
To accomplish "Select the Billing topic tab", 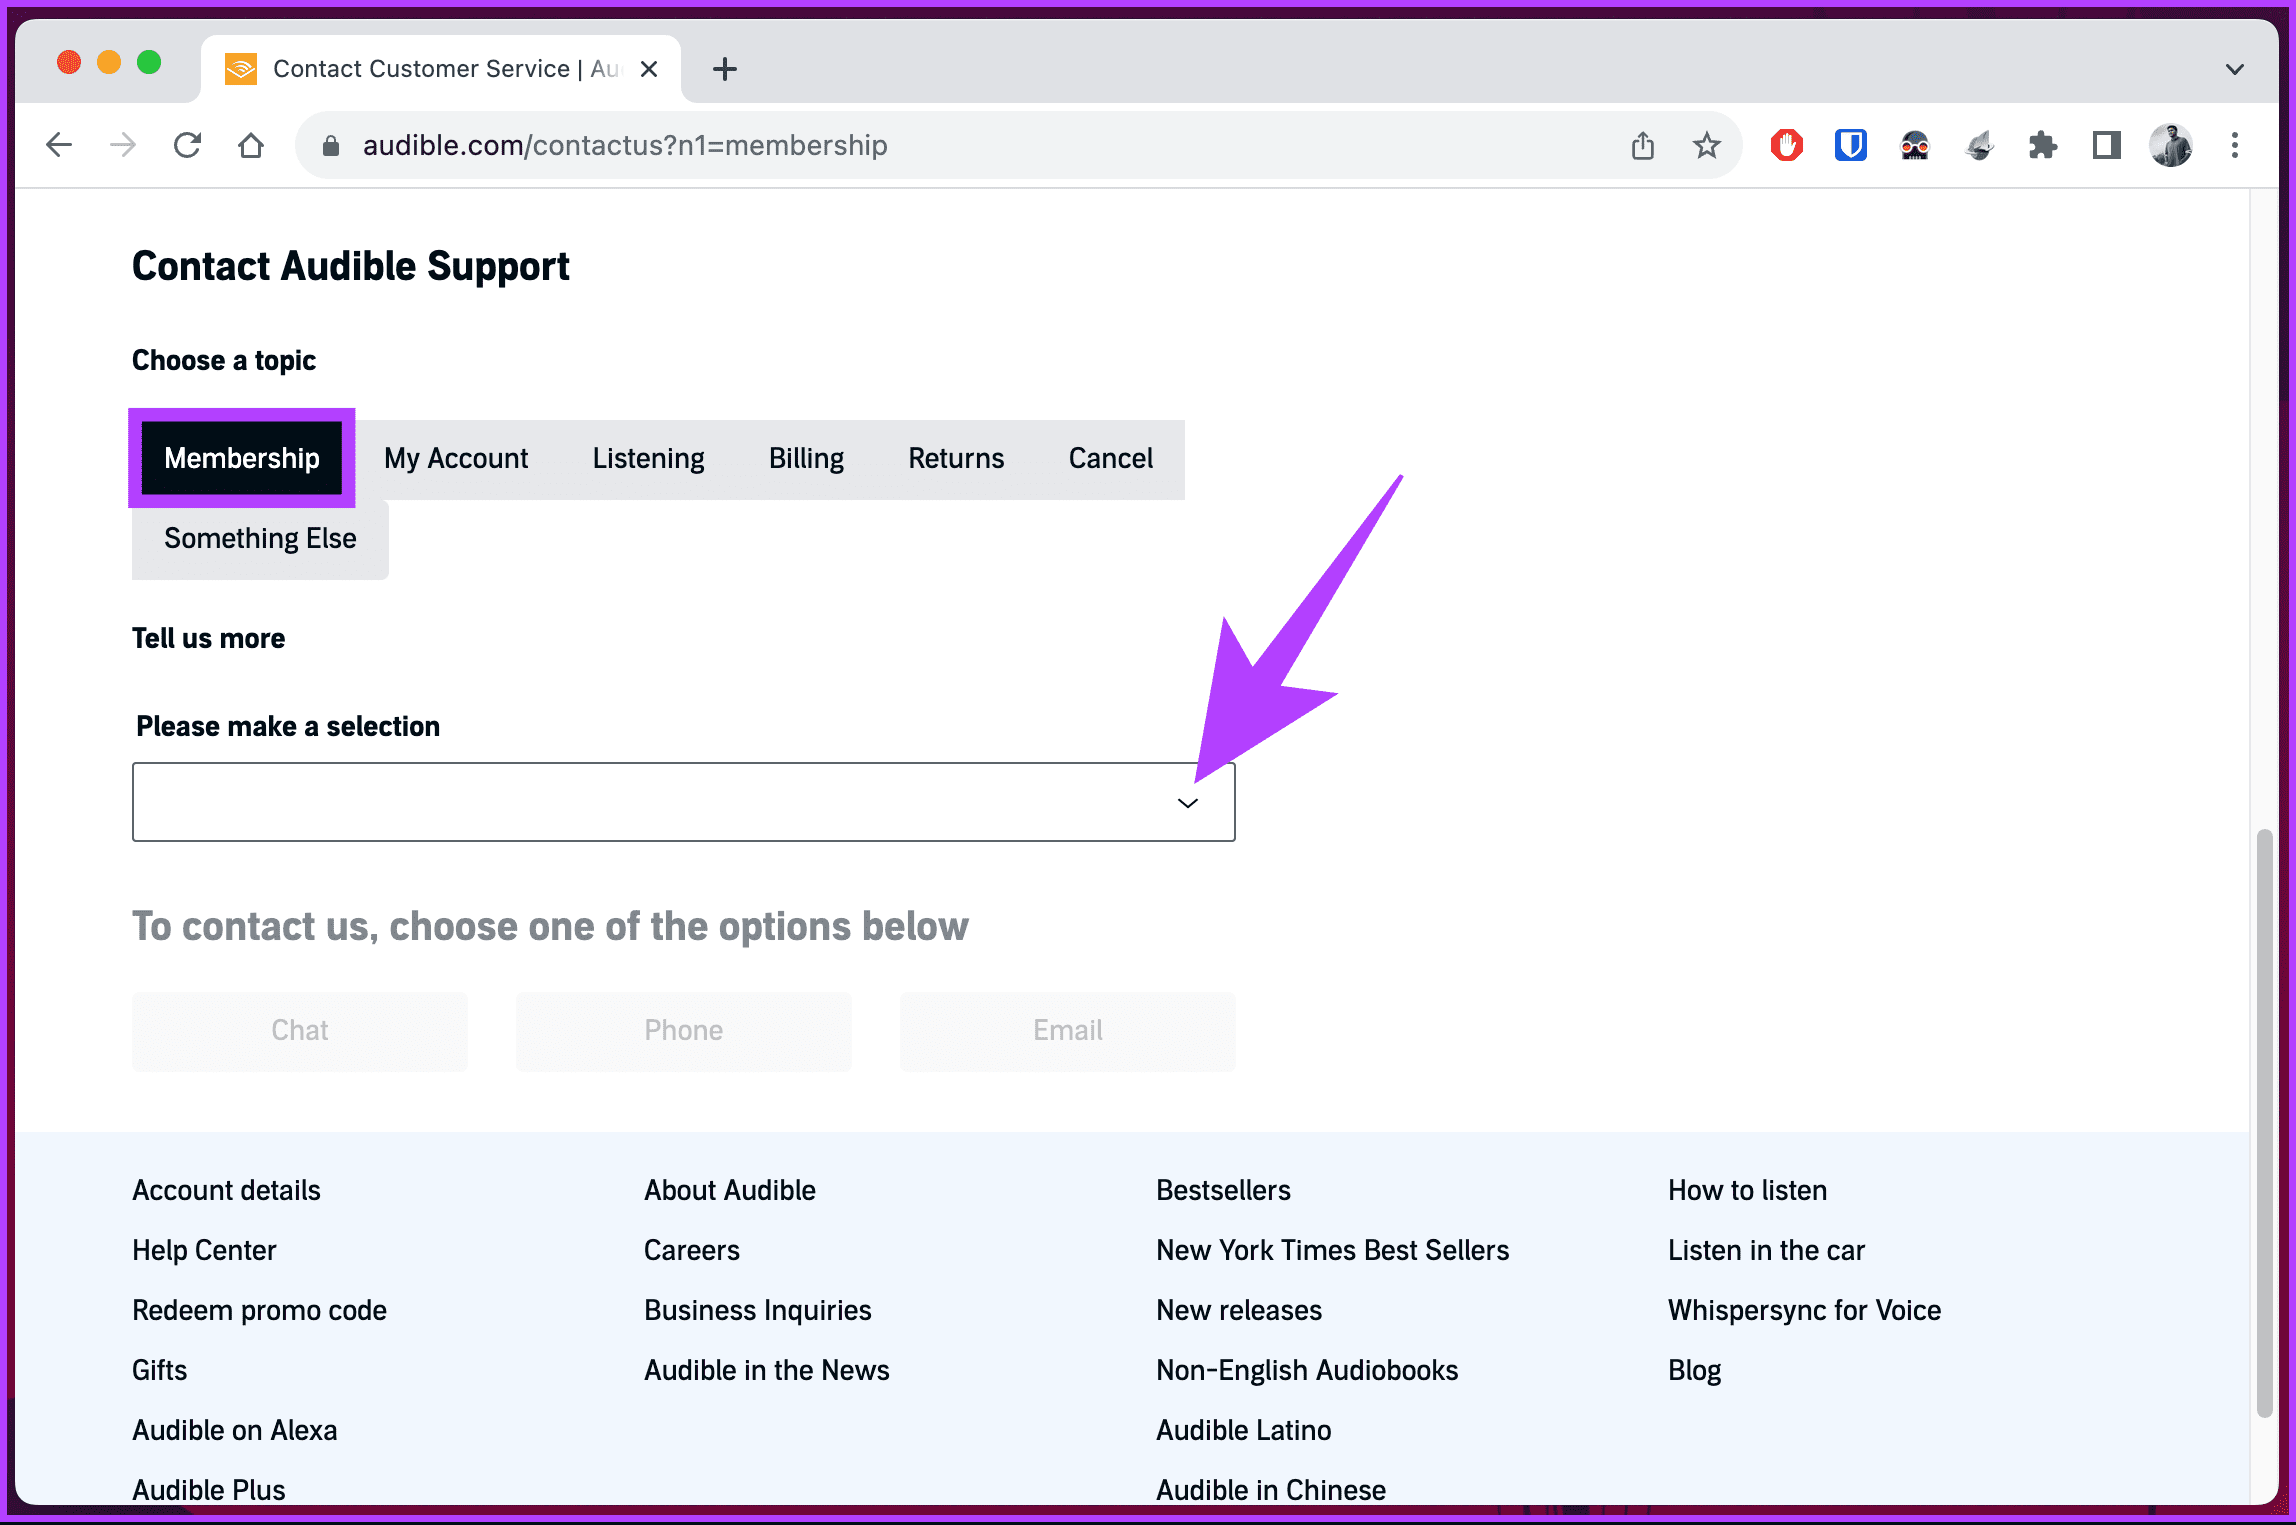I will pyautogui.click(x=806, y=458).
